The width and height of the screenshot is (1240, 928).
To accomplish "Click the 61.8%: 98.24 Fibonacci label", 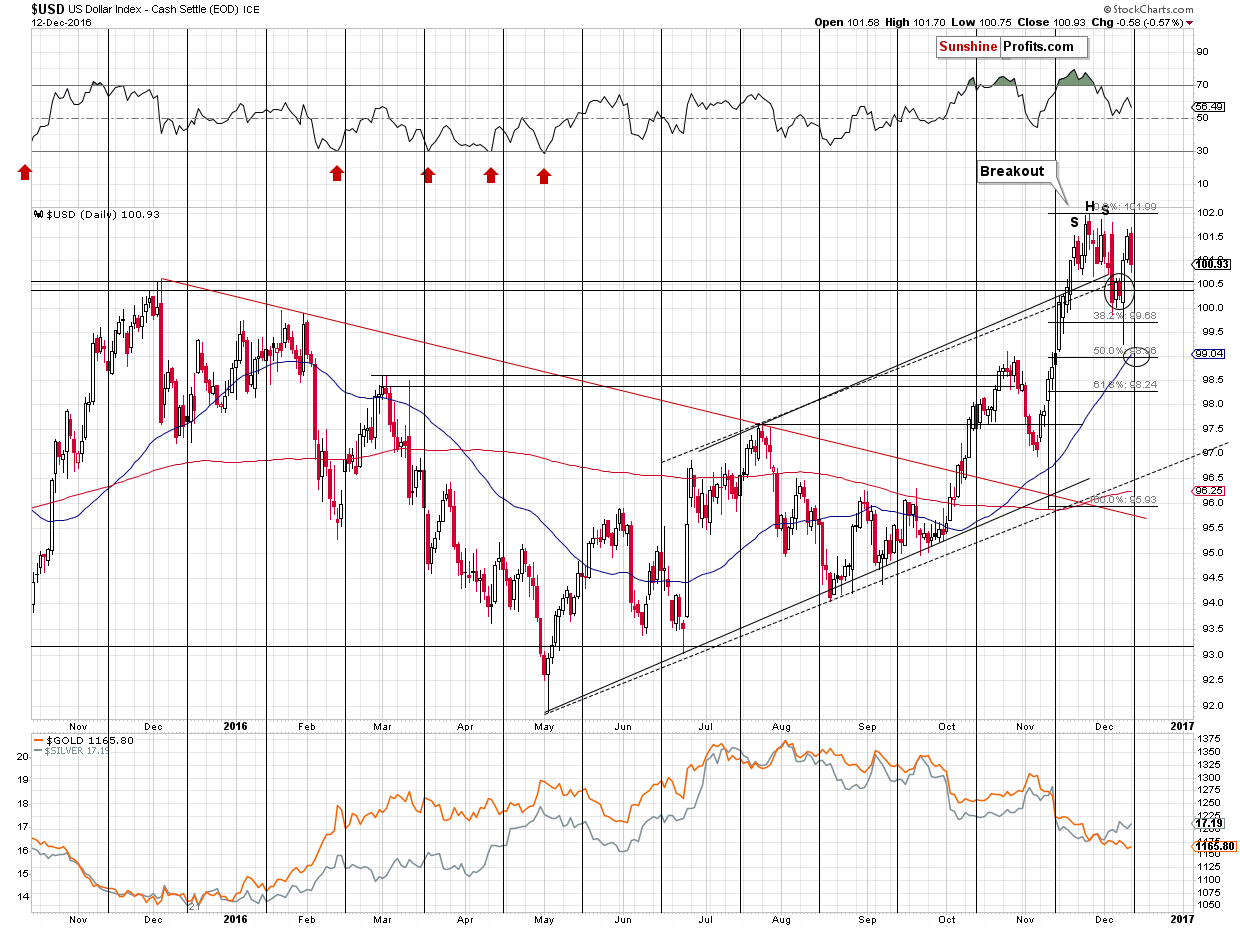I will (1125, 383).
